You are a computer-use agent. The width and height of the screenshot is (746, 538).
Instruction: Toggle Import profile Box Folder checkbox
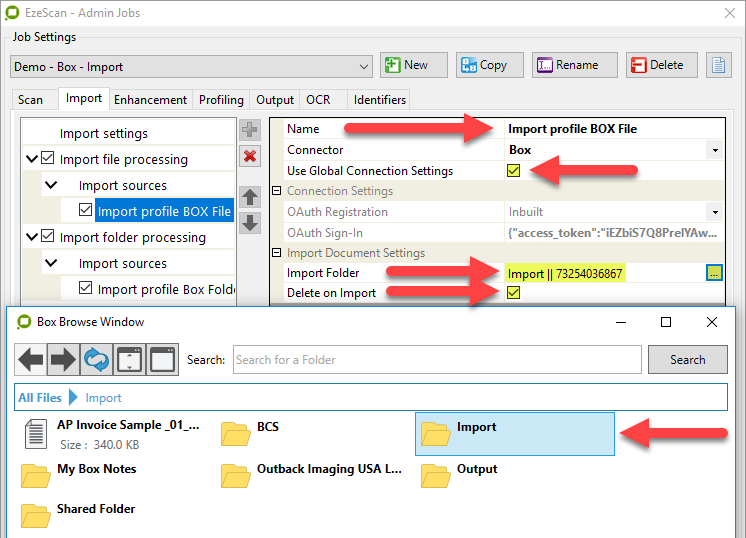tap(86, 287)
